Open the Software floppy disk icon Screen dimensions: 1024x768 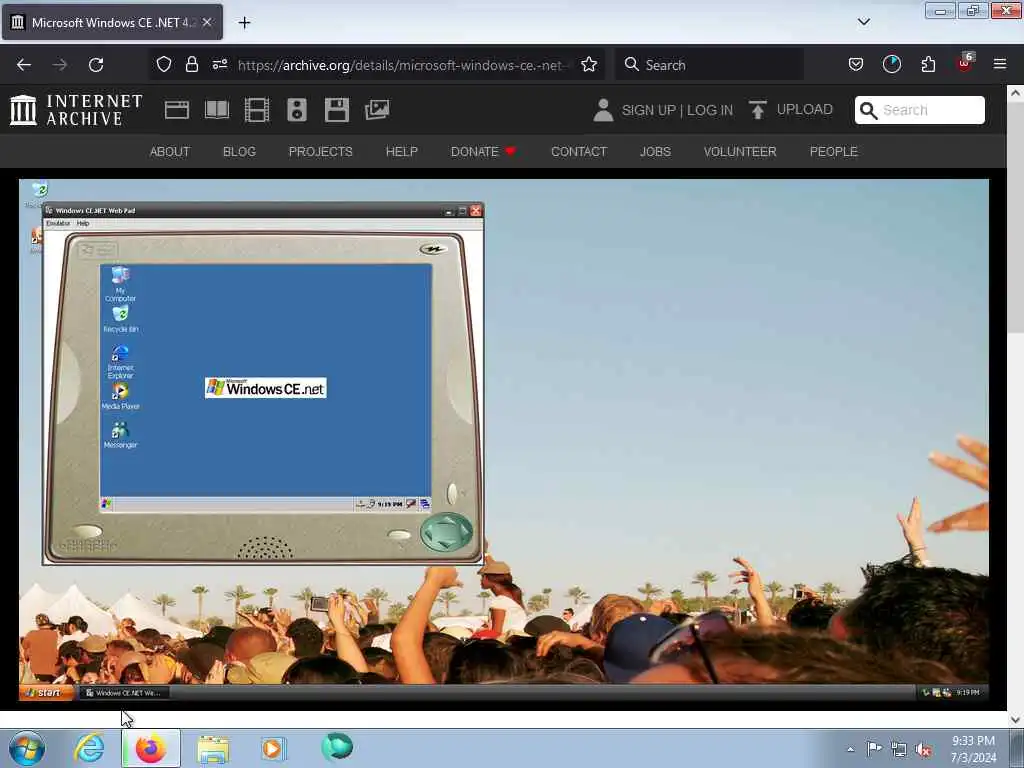point(336,110)
